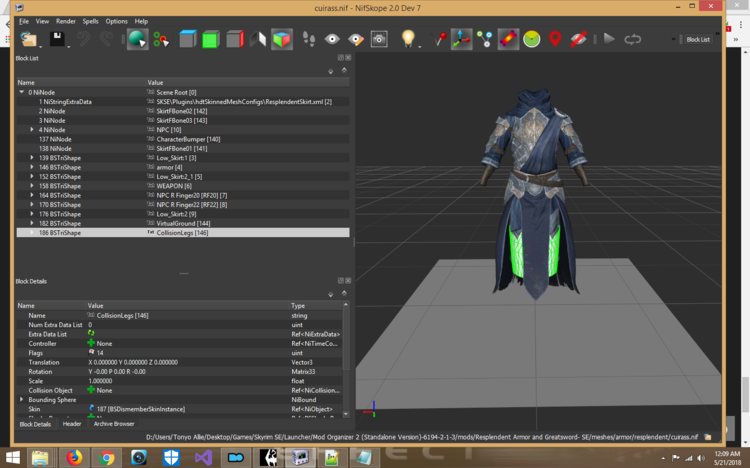Open Google Chrome from the taskbar
This screenshot has width=750, height=468.
tap(106, 458)
